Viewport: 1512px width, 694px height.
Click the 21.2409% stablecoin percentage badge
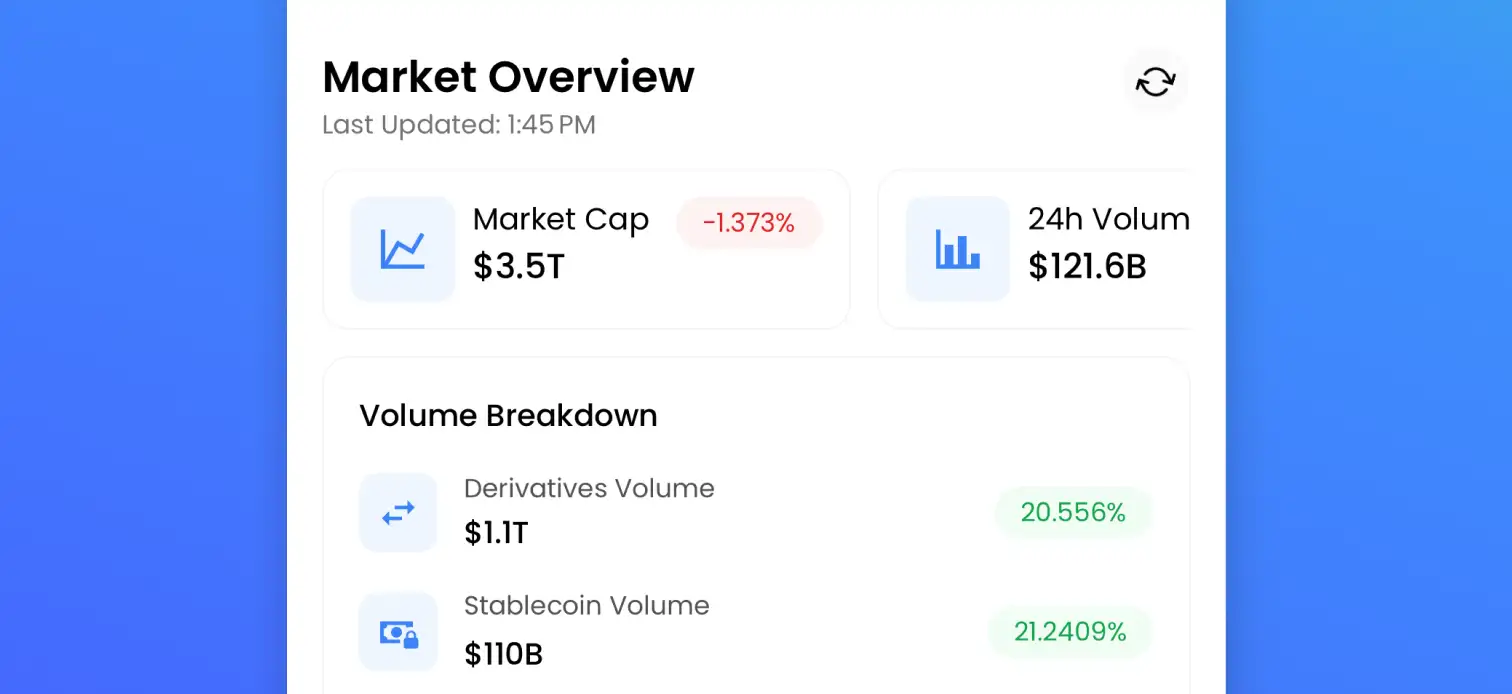1069,632
